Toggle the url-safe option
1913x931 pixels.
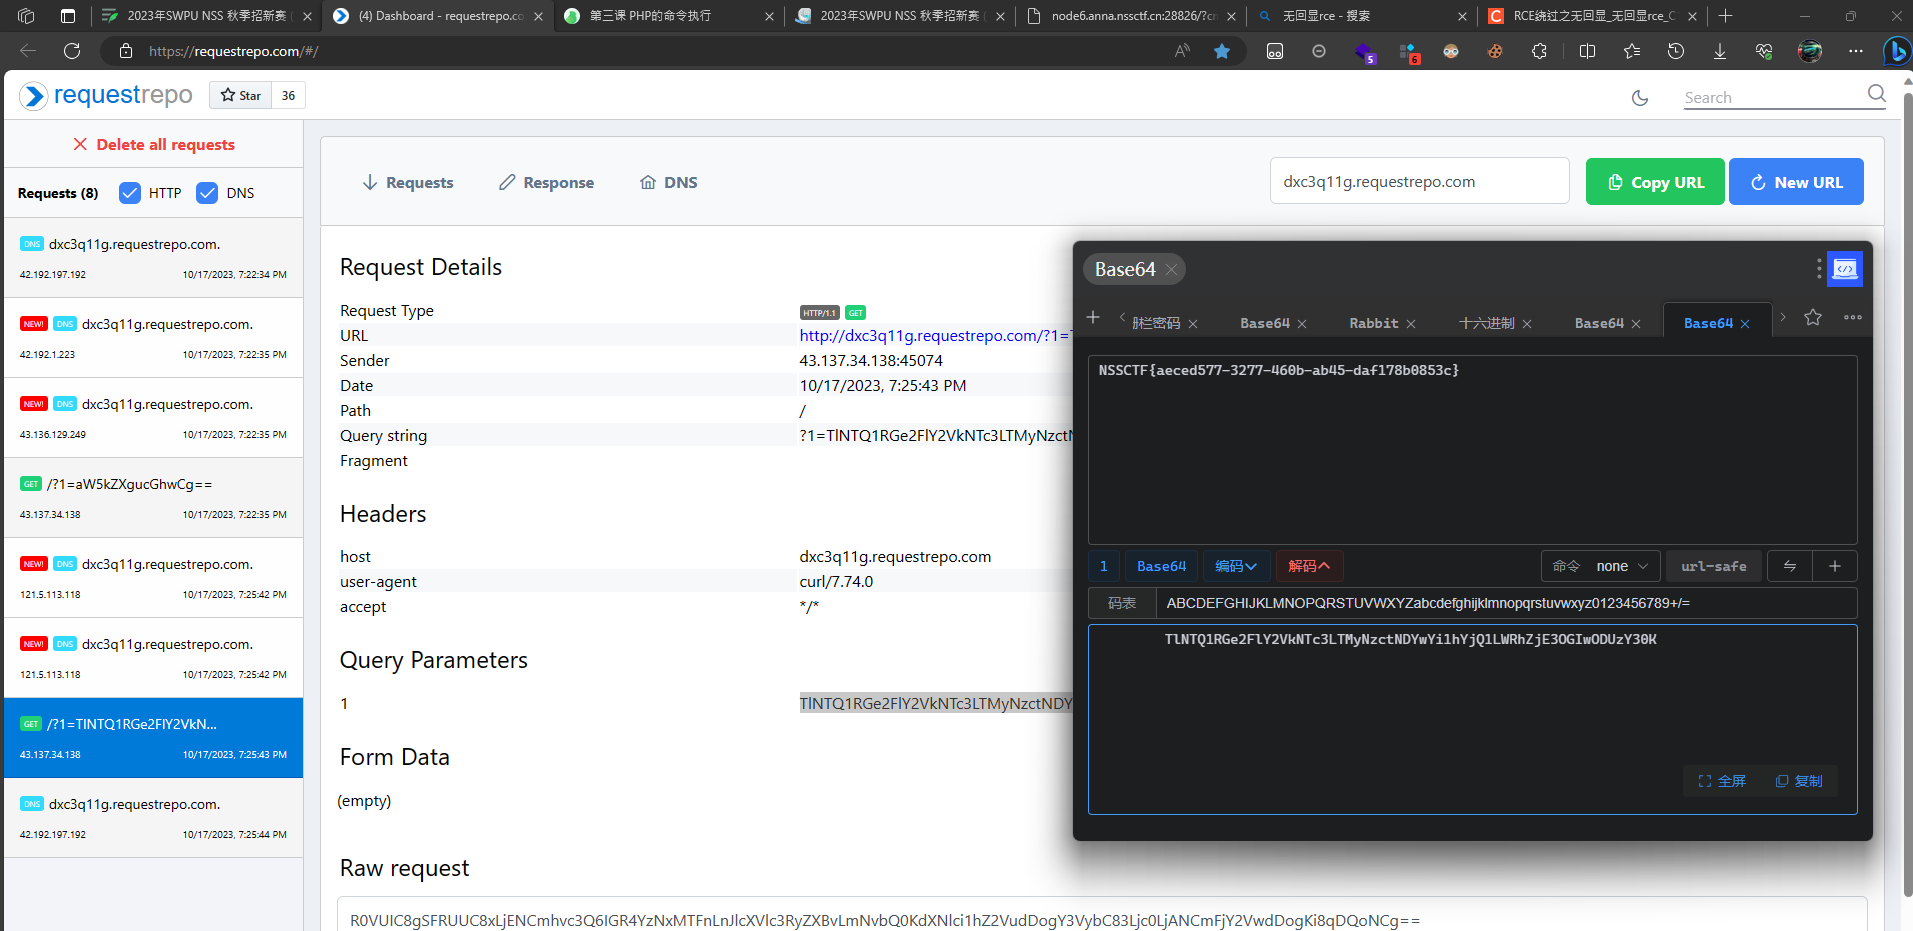1714,566
